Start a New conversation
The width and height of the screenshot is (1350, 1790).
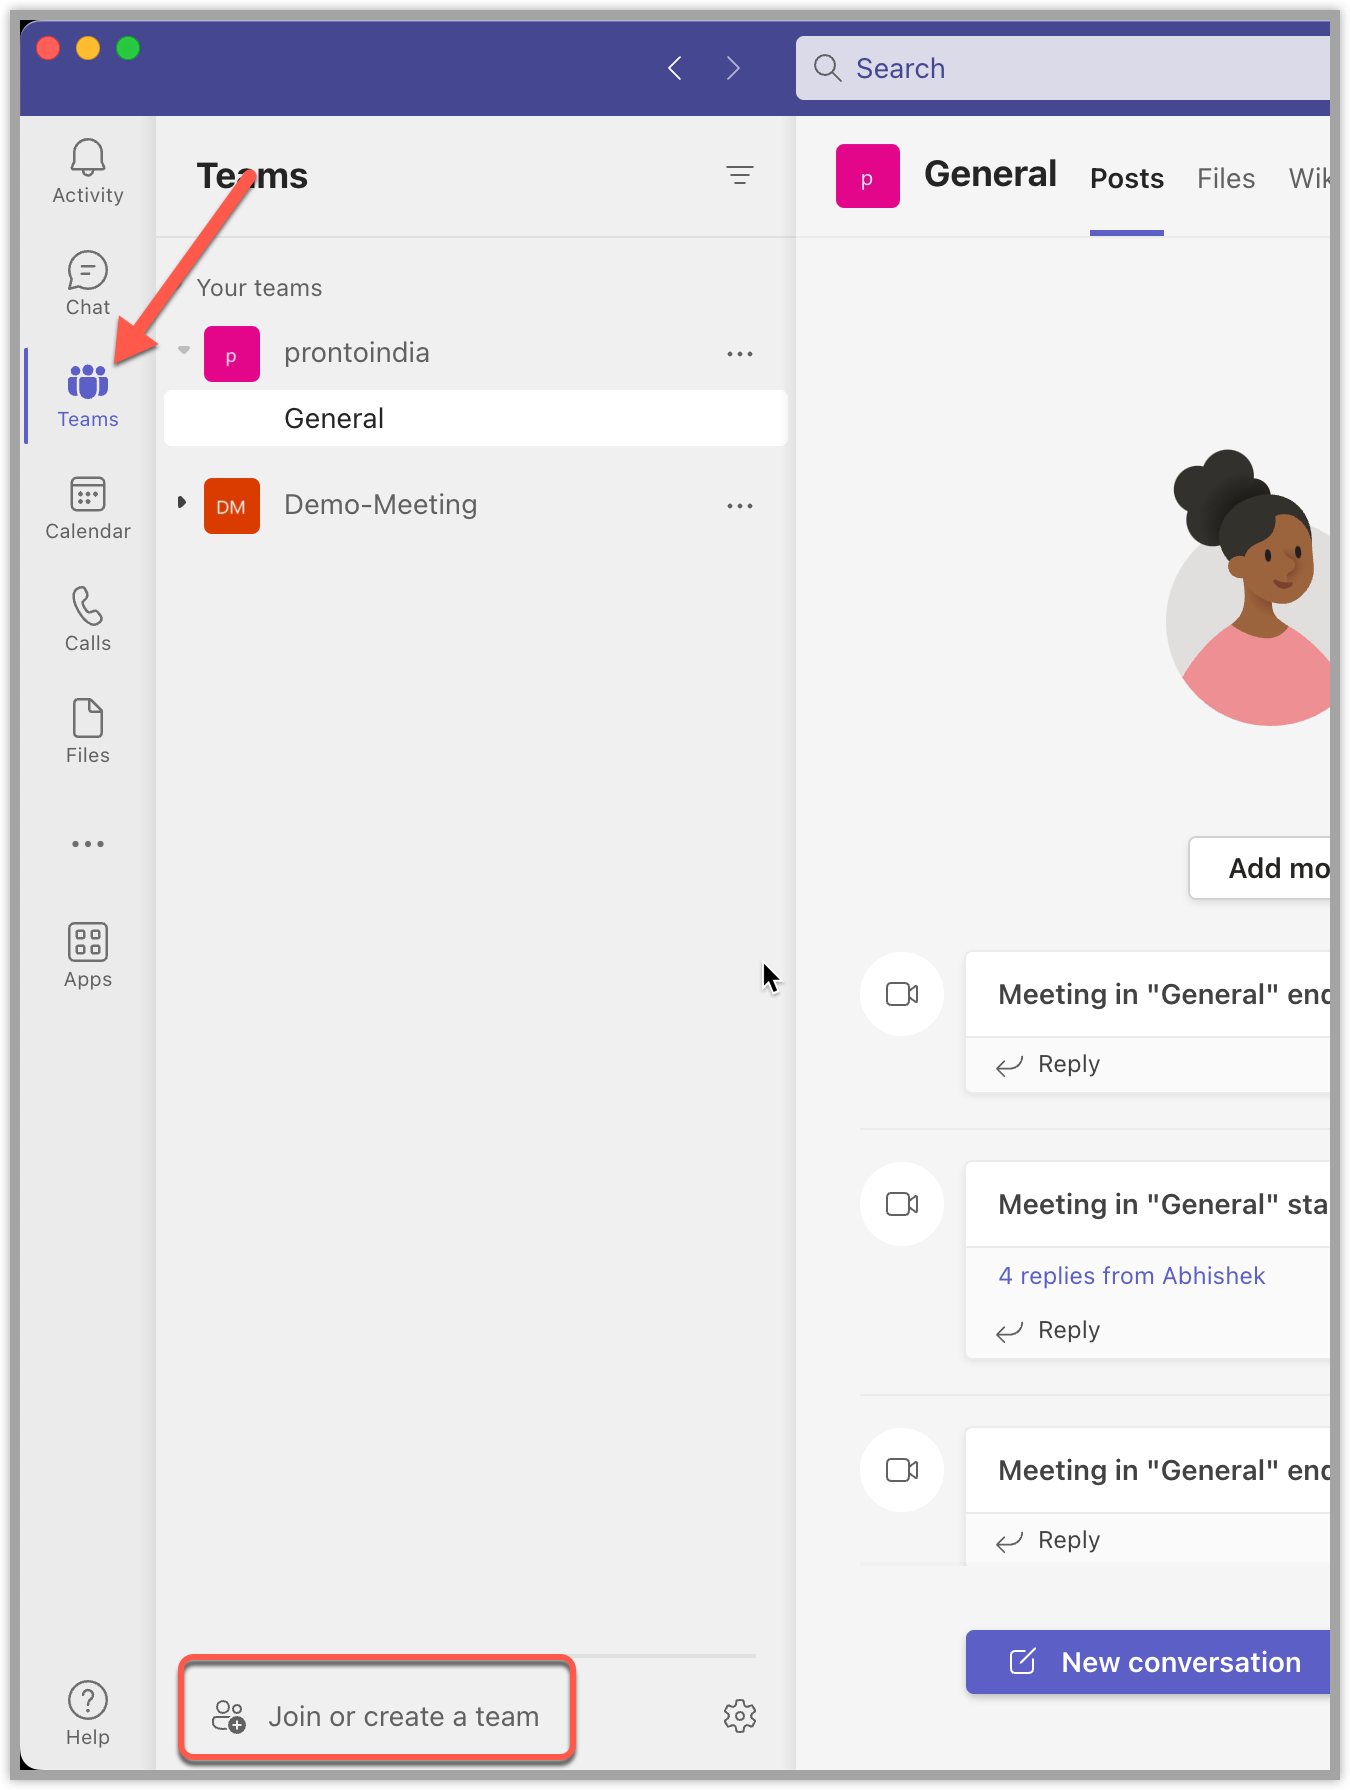tap(1148, 1662)
